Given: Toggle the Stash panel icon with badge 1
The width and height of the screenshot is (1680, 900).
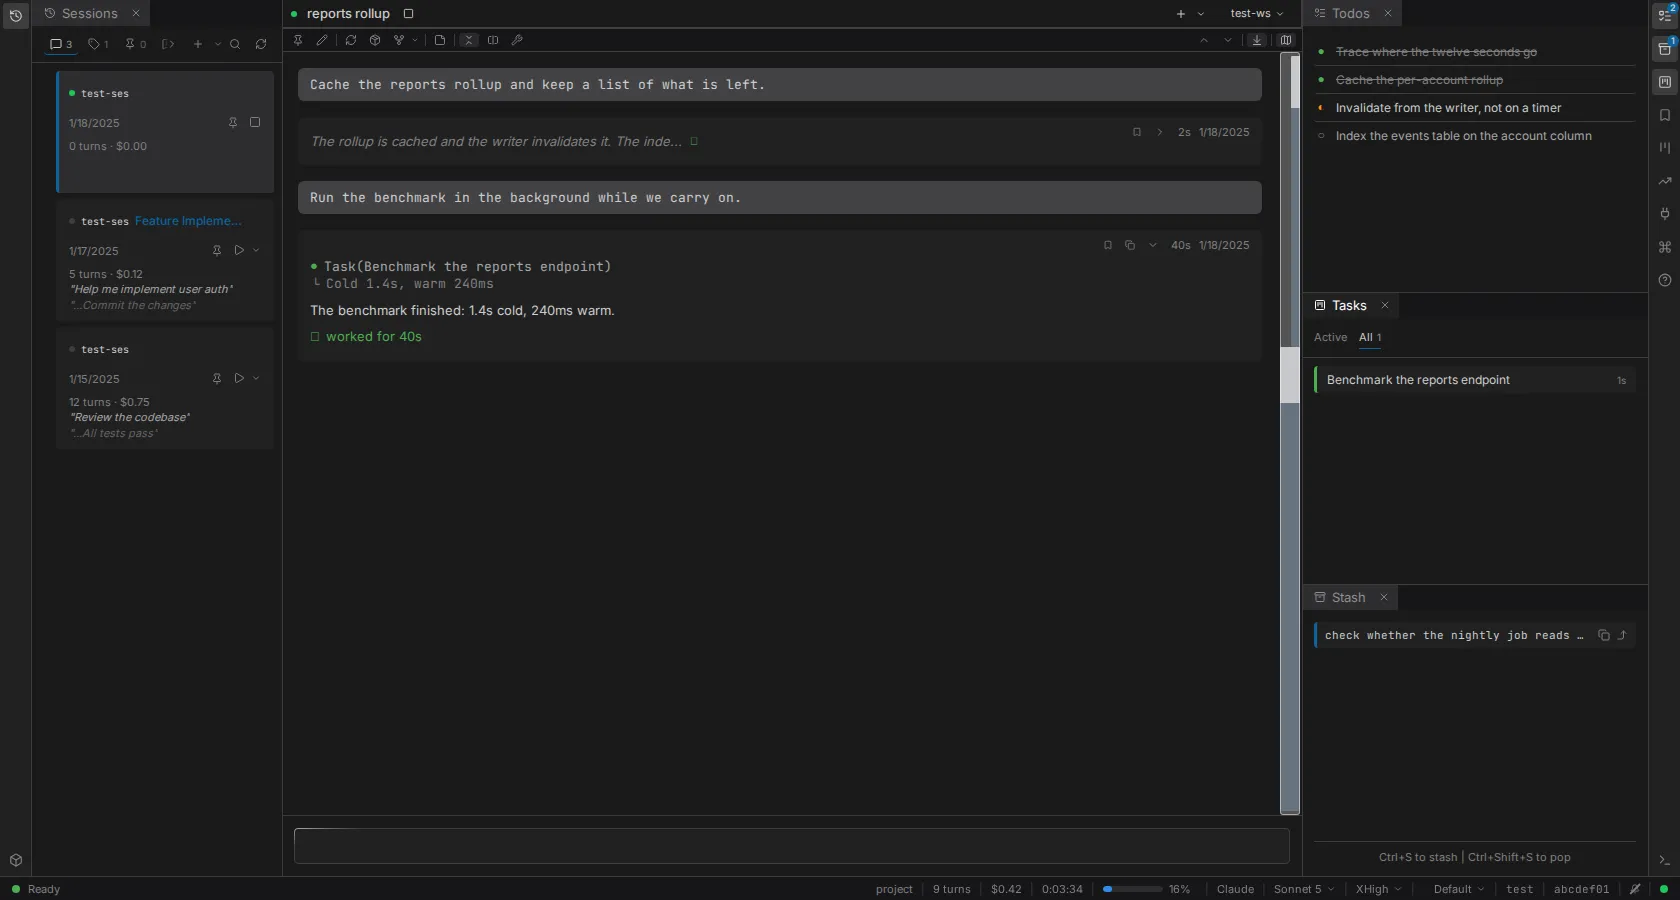Looking at the screenshot, I should coord(1665,49).
